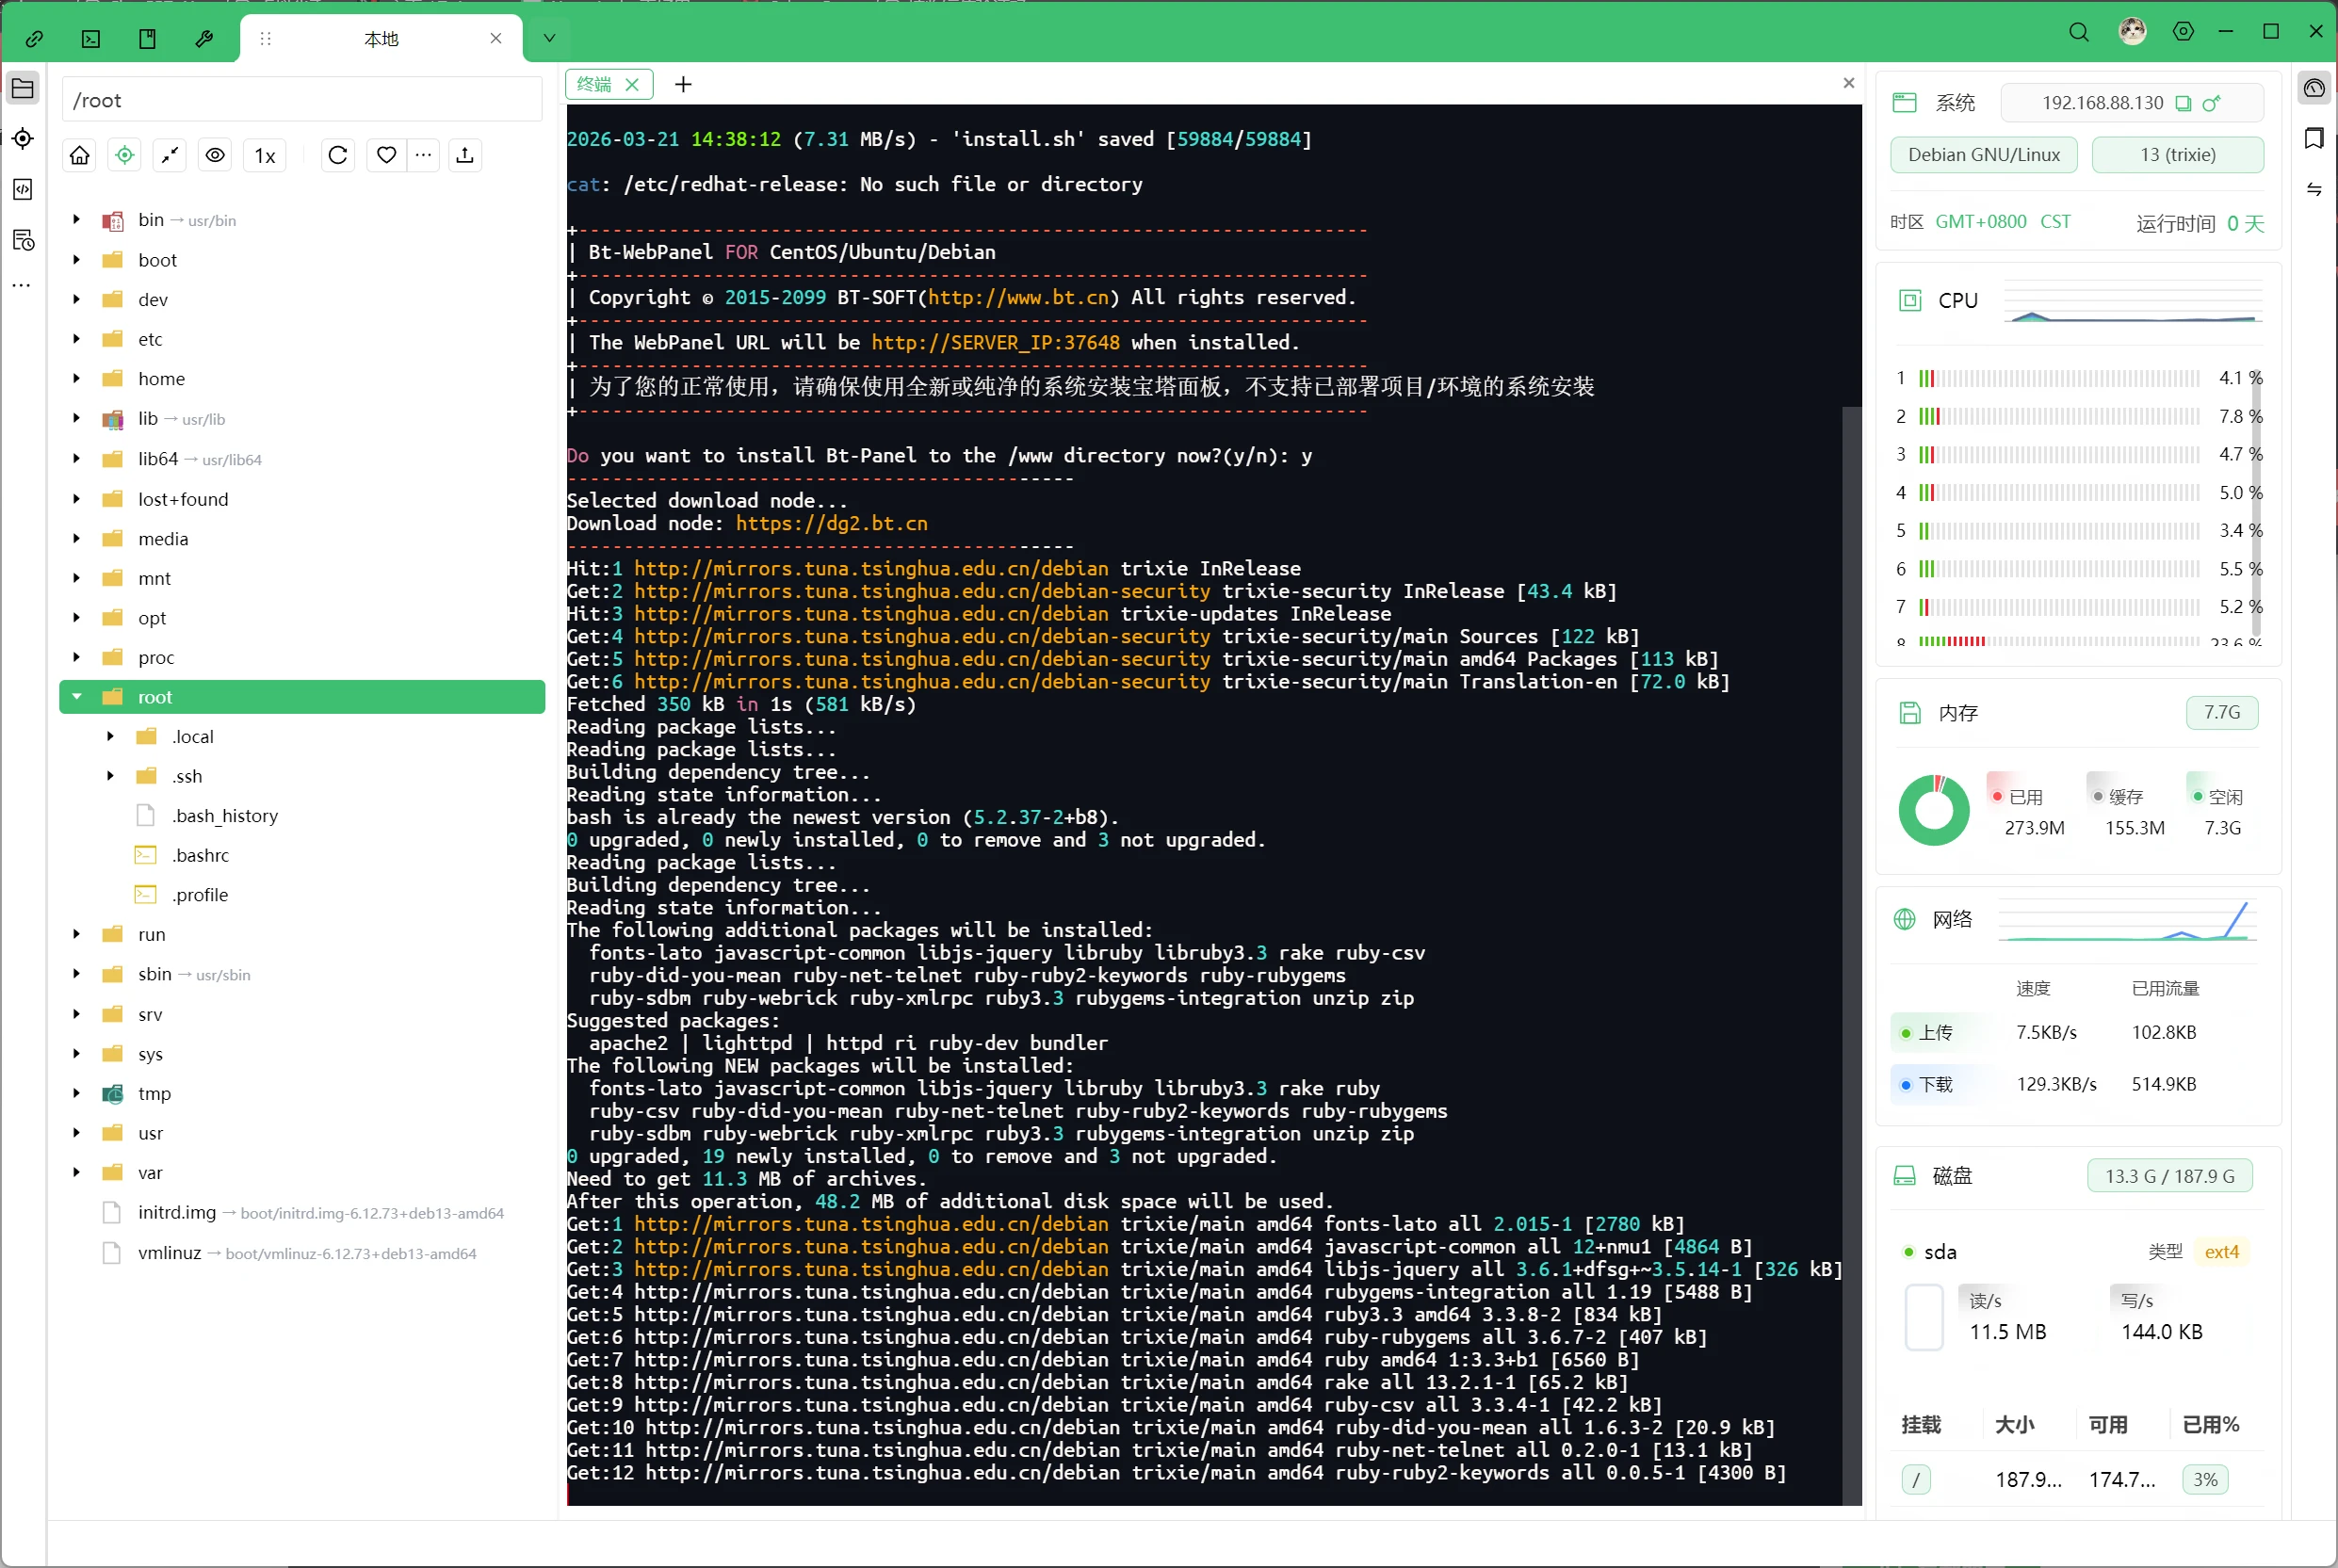Click the upload icon in file toolbar
This screenshot has width=2338, height=1568.
[x=465, y=155]
